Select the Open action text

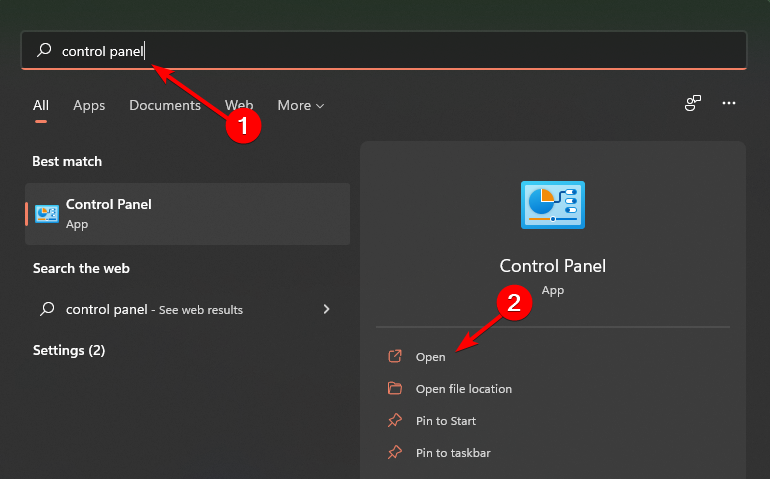431,357
